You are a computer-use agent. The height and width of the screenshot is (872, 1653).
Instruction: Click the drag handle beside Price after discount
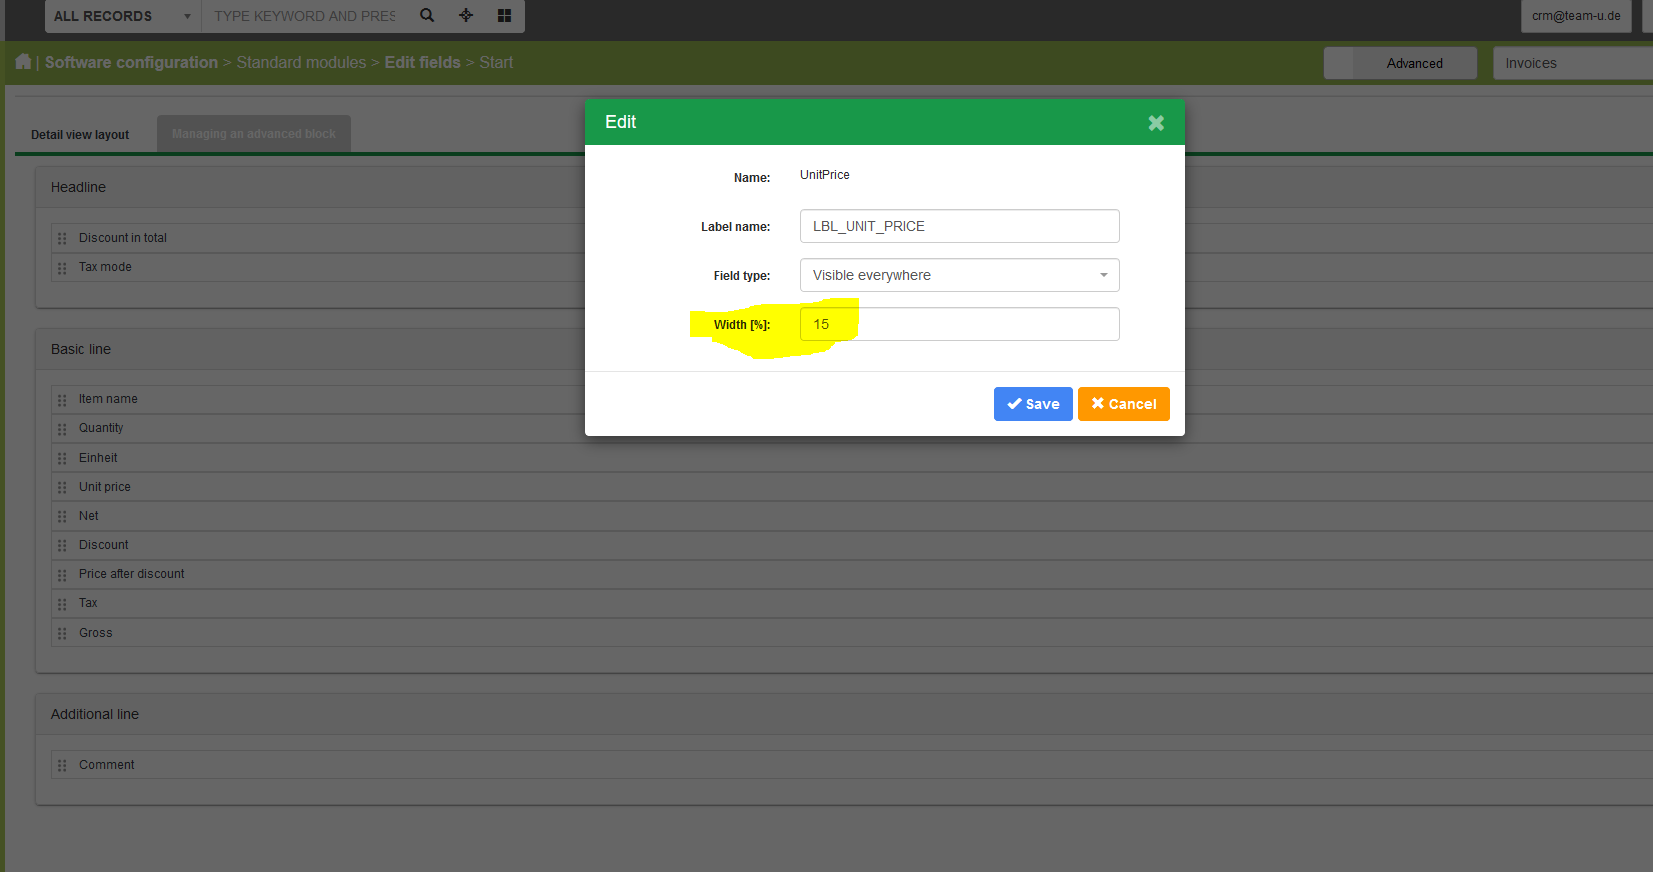coord(62,575)
